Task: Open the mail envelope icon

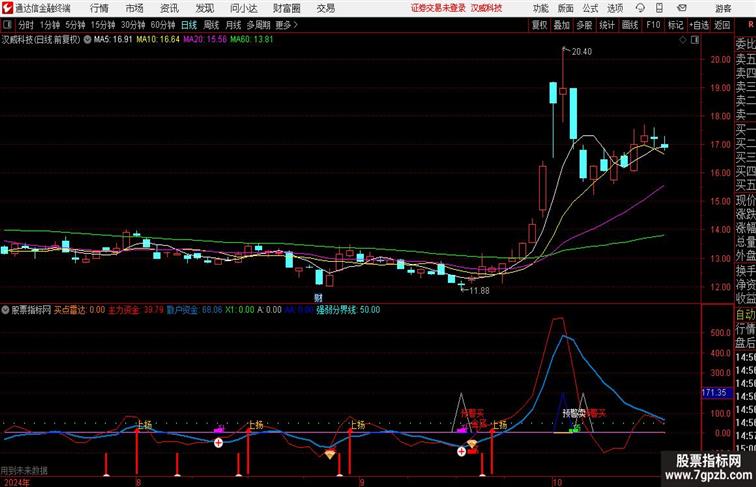Action: 682,8
